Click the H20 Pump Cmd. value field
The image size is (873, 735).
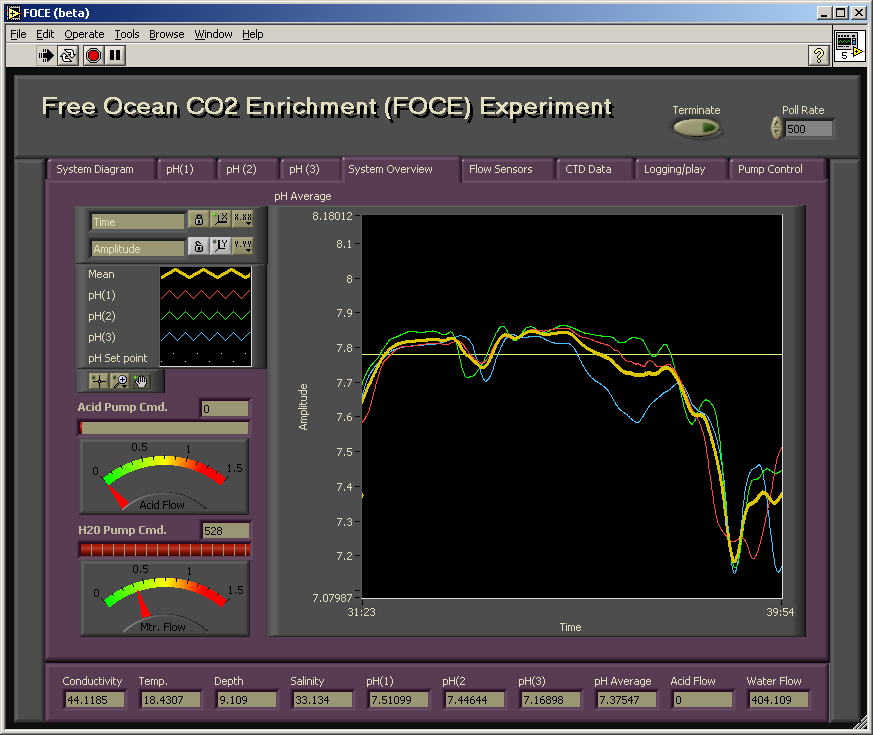226,531
